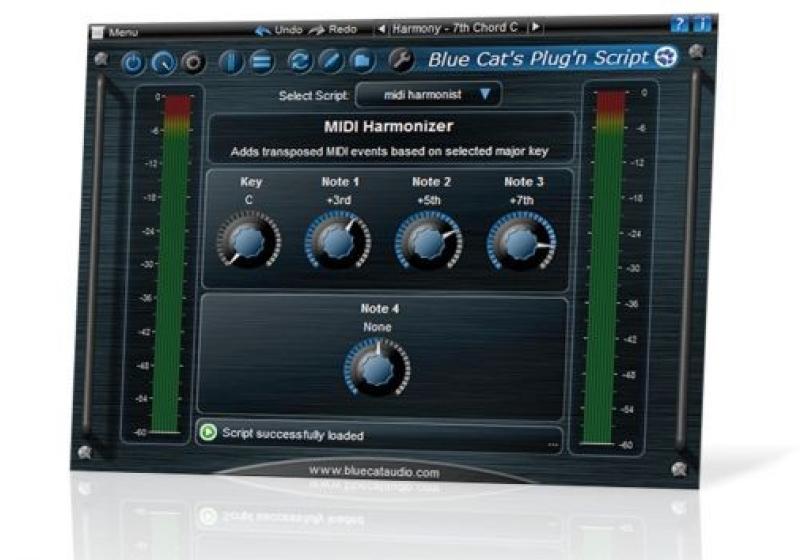Click the Blue Cat's Plug'n Script title
Image resolution: width=800 pixels, height=560 pixels.
[x=538, y=59]
